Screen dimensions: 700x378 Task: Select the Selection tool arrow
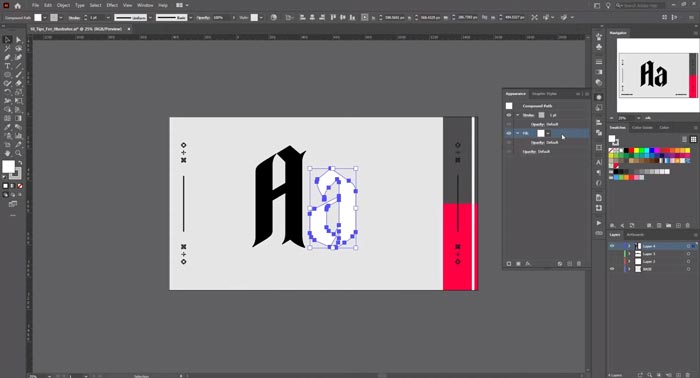pos(7,40)
